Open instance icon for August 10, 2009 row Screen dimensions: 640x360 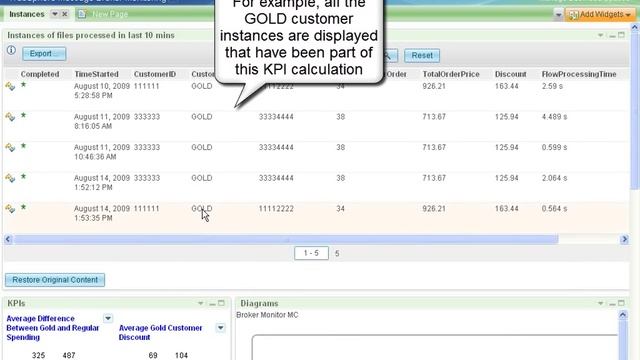click(10, 87)
